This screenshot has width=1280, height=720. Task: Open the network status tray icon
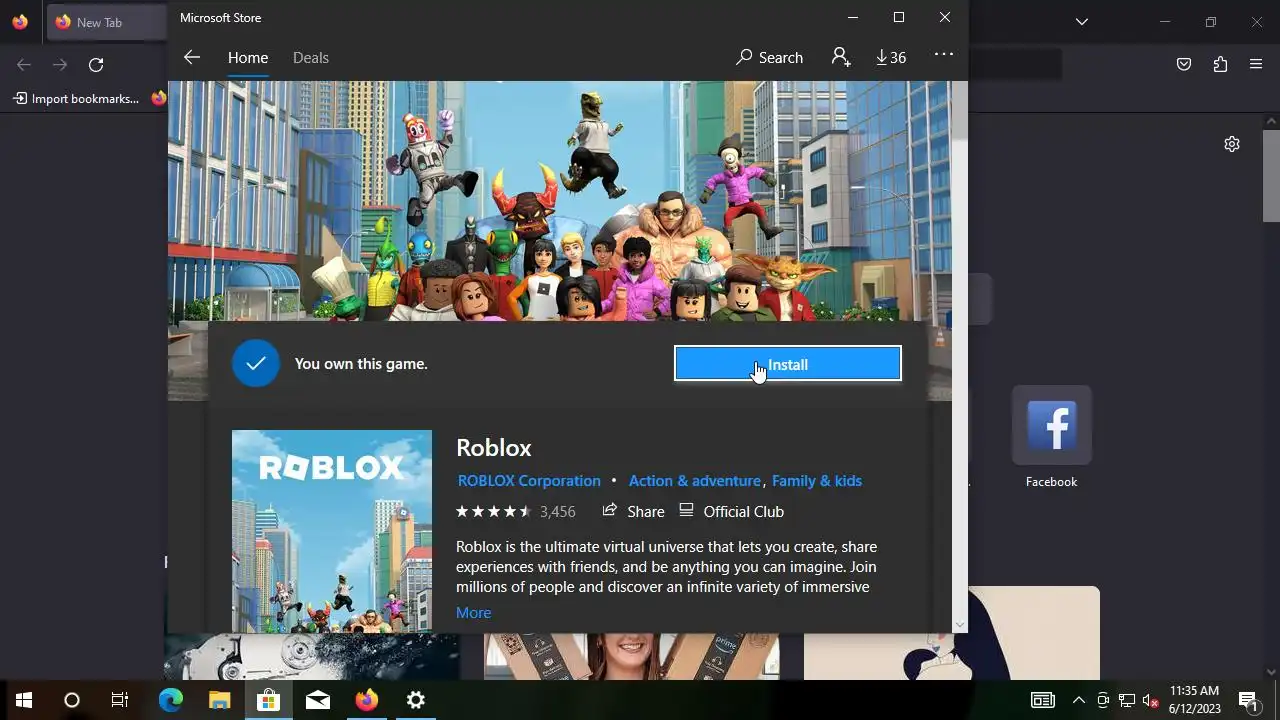(1127, 700)
